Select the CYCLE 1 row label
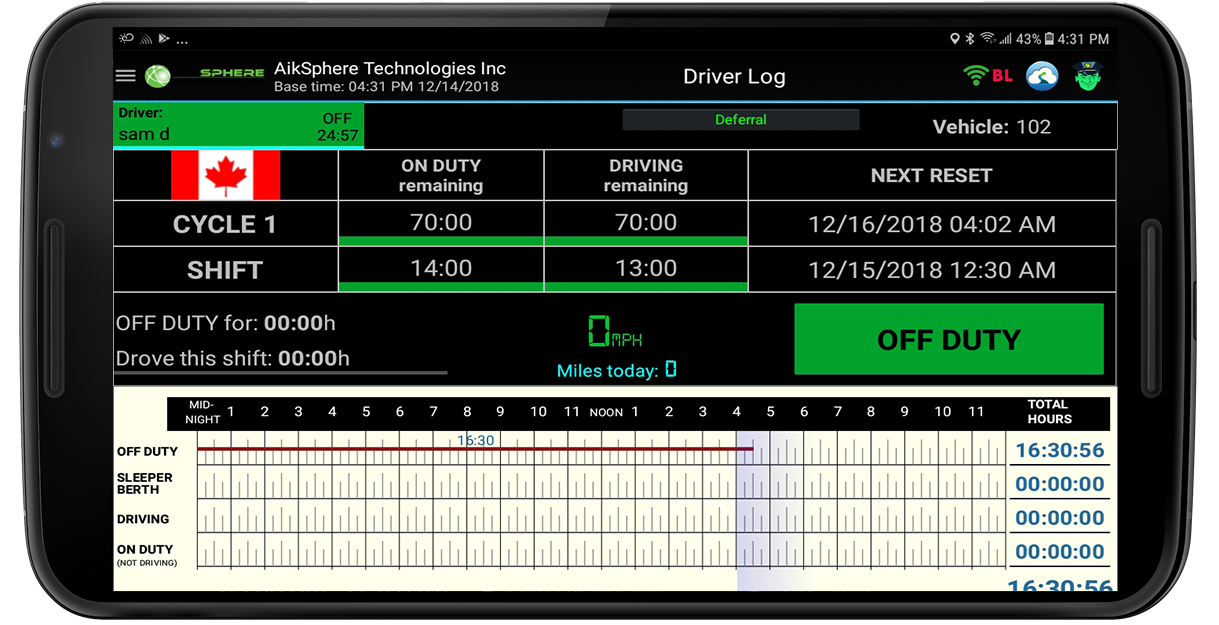Viewport: 1219px width, 625px height. coord(225,224)
